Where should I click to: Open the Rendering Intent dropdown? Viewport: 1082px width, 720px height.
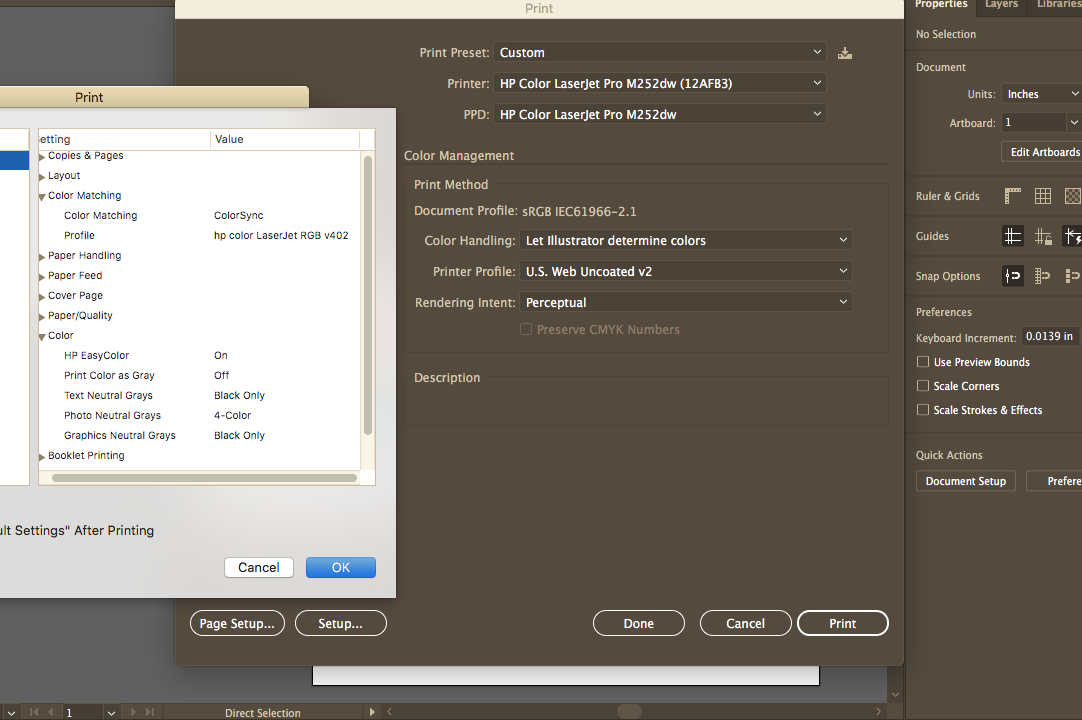click(685, 302)
